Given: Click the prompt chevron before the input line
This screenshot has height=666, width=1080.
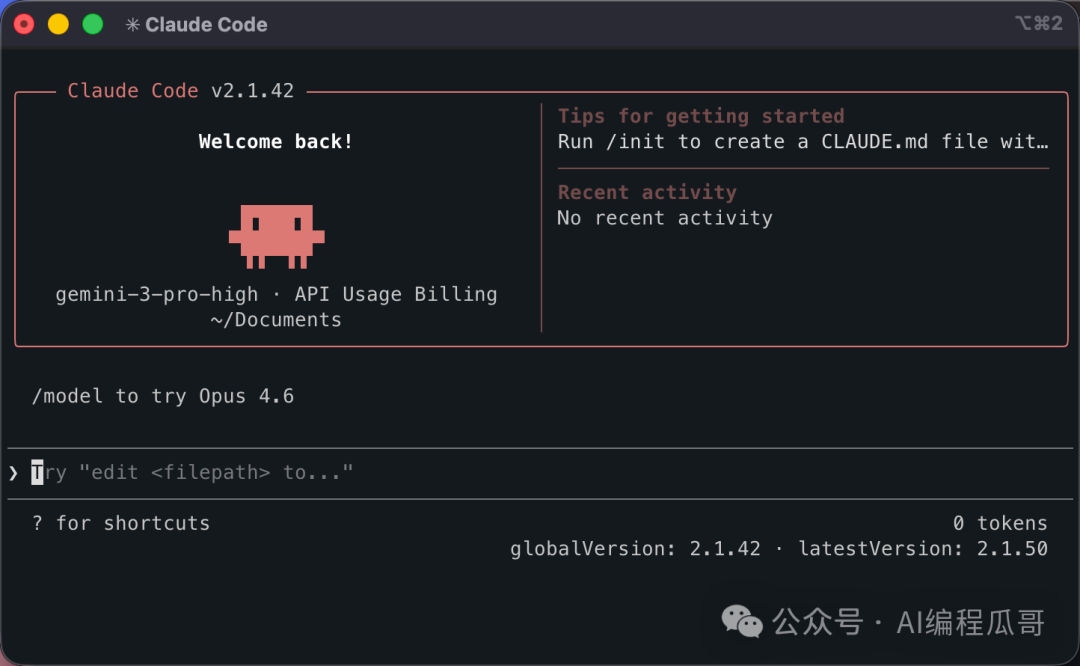Looking at the screenshot, I should pos(13,473).
